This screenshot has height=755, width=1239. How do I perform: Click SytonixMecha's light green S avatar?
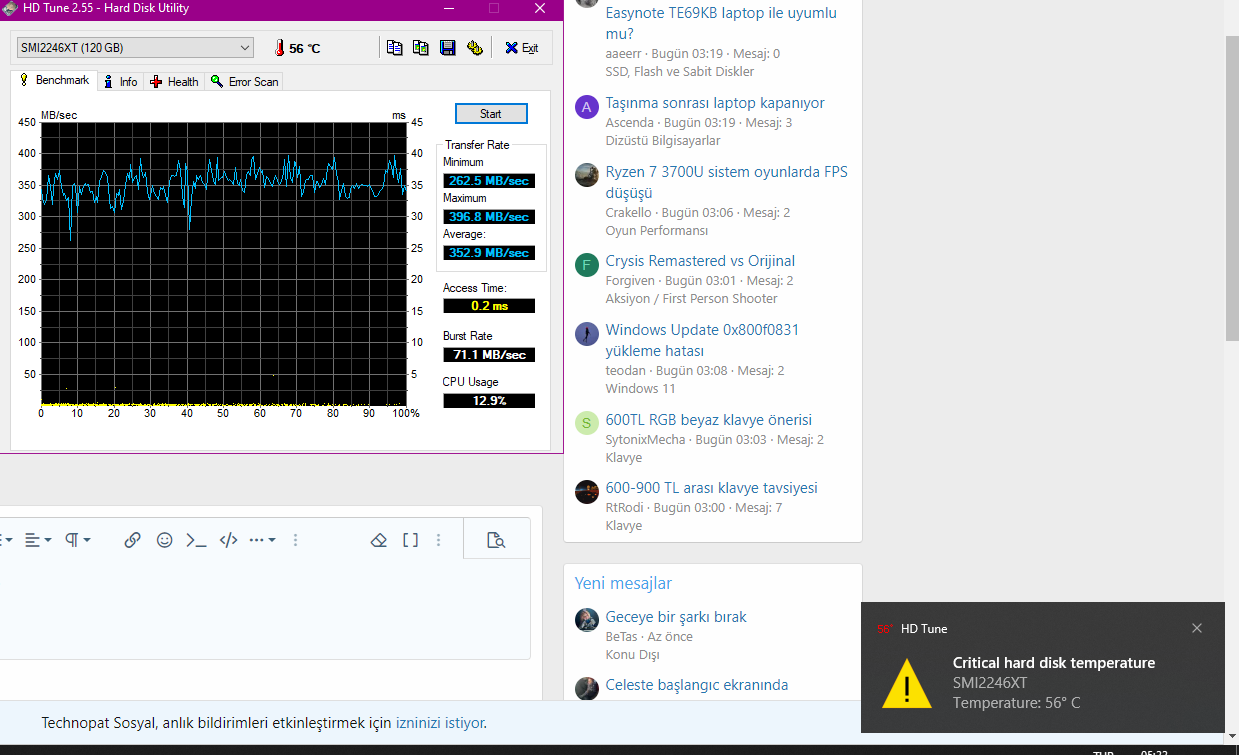click(587, 423)
